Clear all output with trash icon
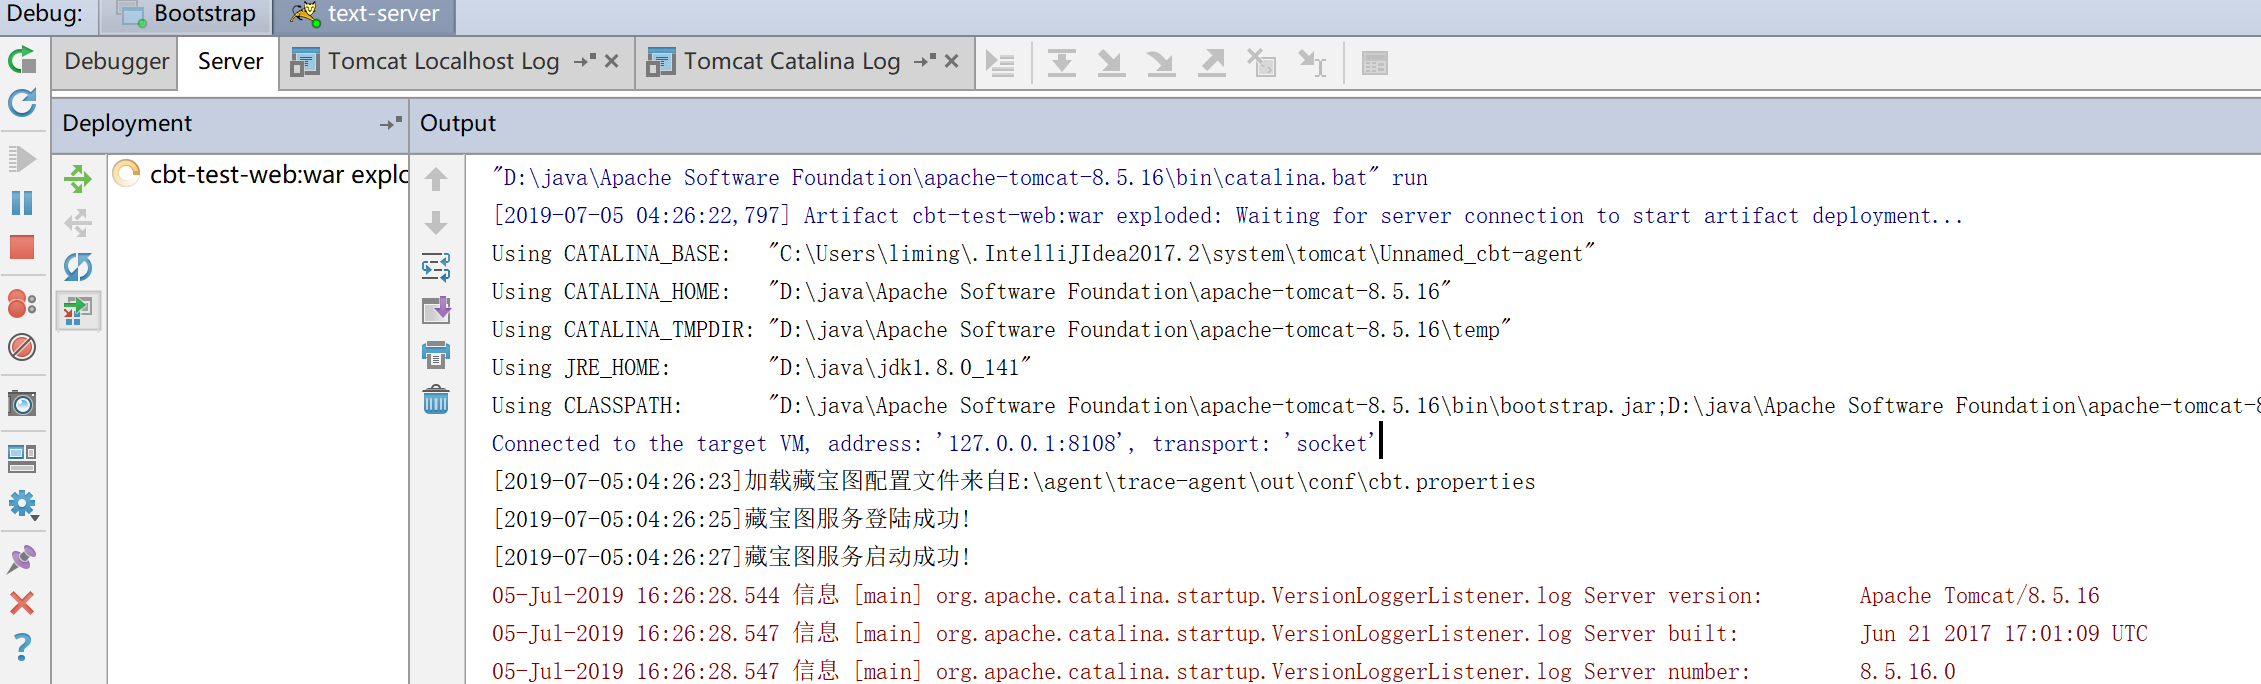This screenshot has height=684, width=2261. (x=436, y=400)
